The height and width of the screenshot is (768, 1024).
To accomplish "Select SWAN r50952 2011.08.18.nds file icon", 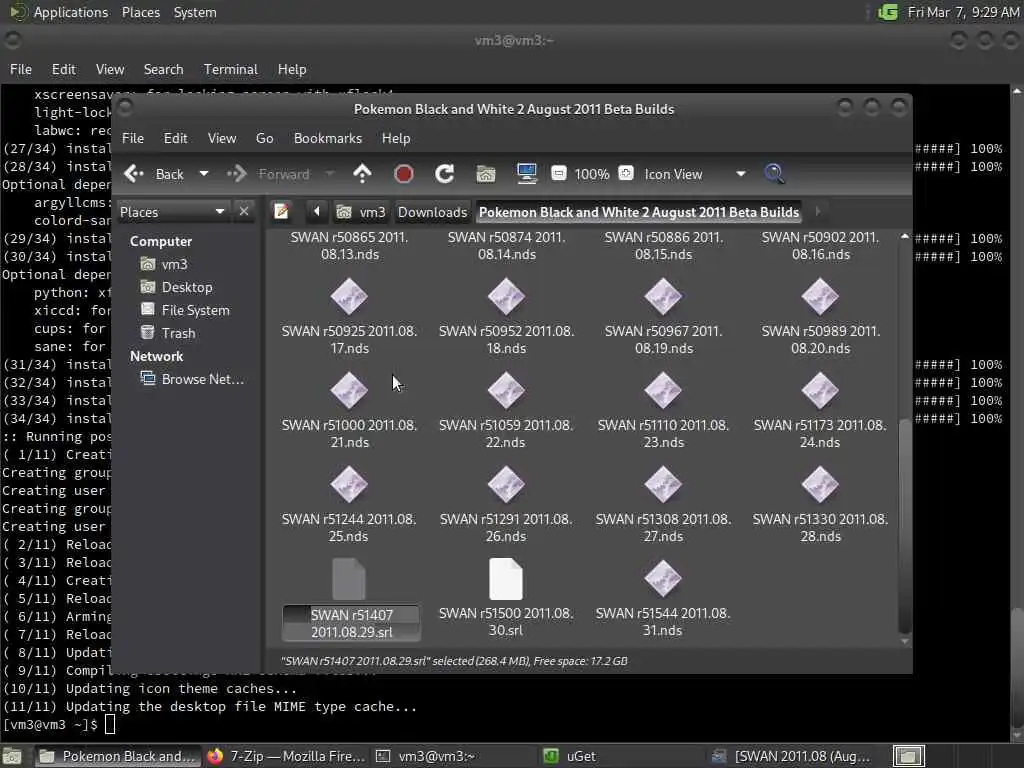I will 506,296.
